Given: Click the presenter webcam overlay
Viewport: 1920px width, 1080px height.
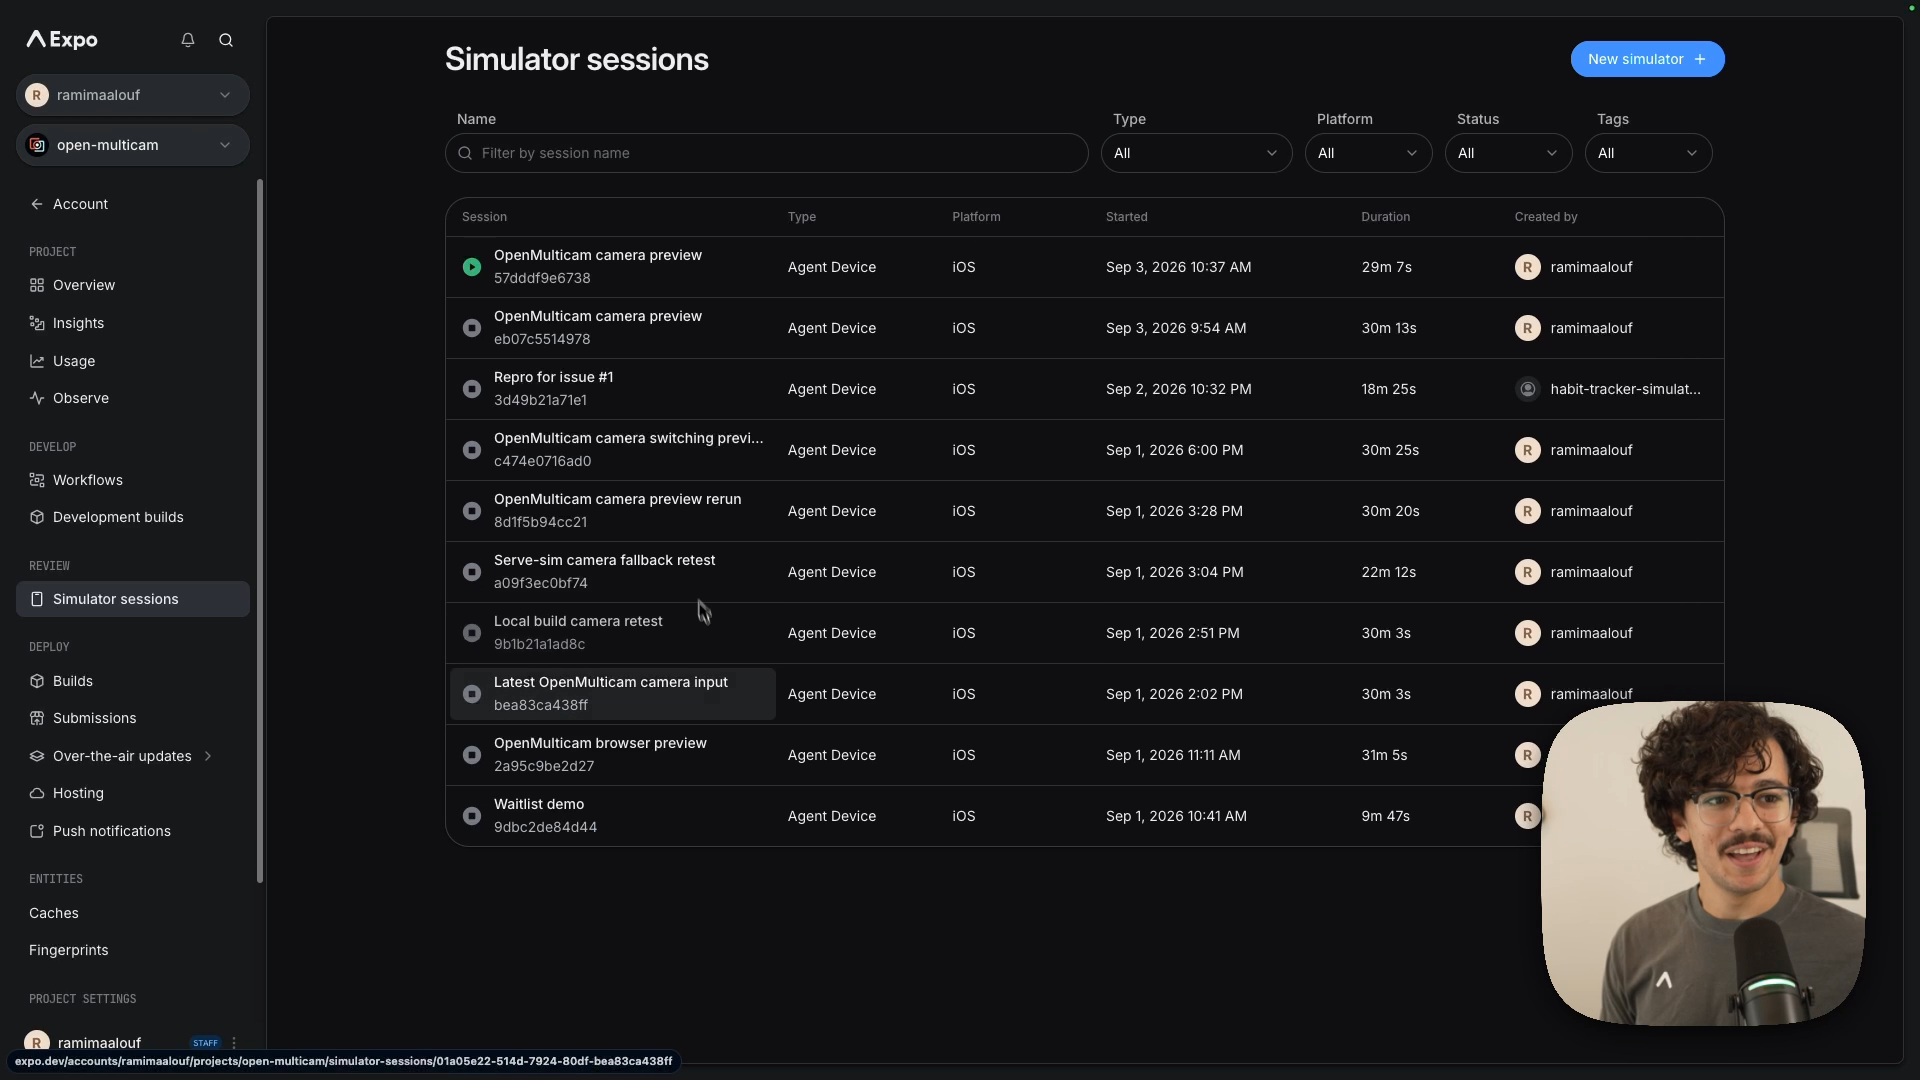Looking at the screenshot, I should (1702, 863).
